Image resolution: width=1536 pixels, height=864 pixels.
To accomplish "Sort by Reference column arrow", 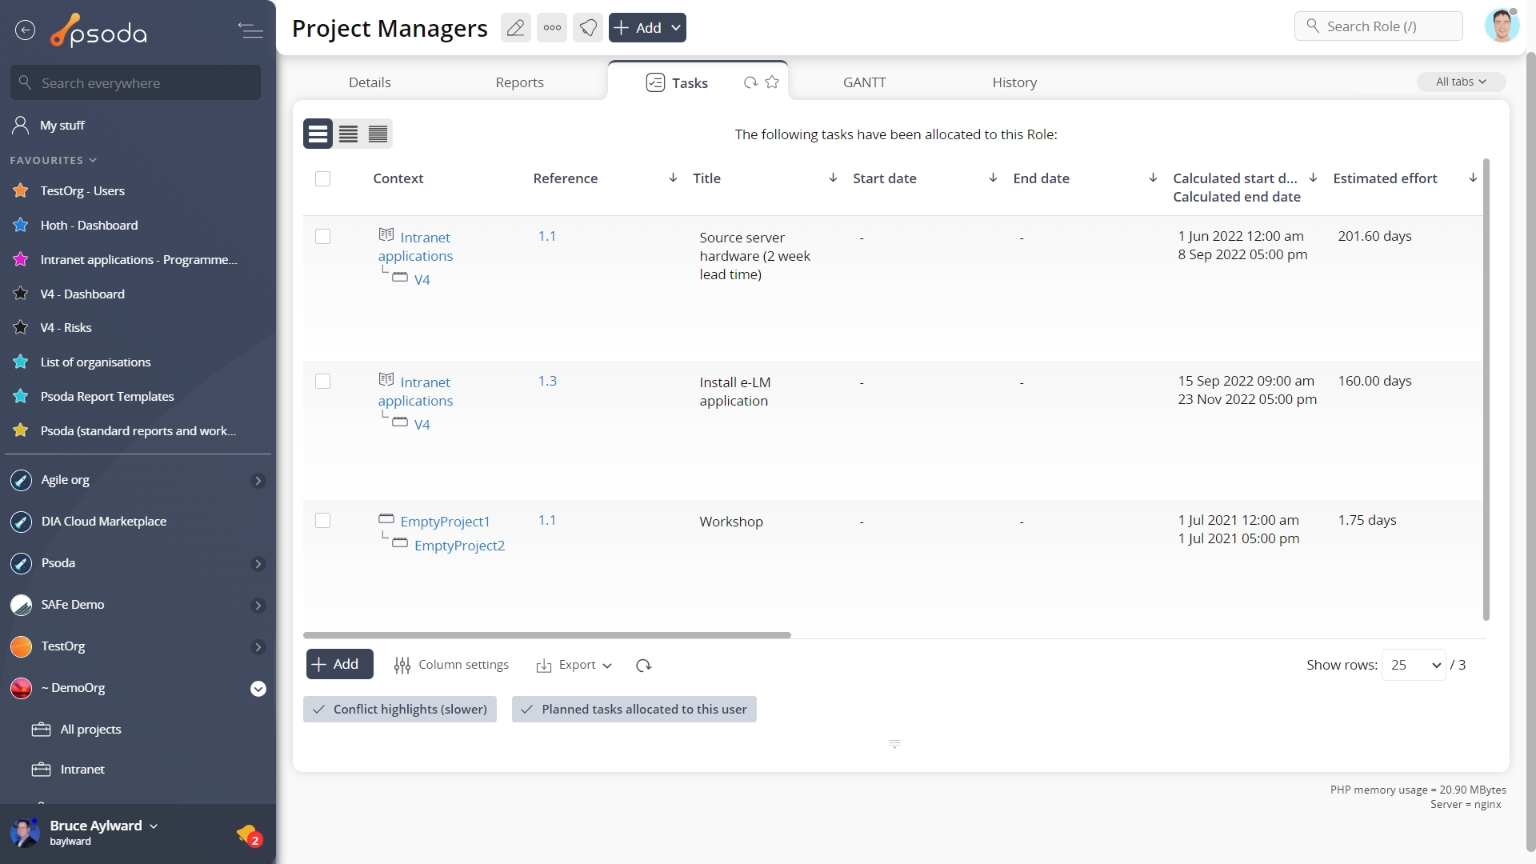I will point(673,178).
